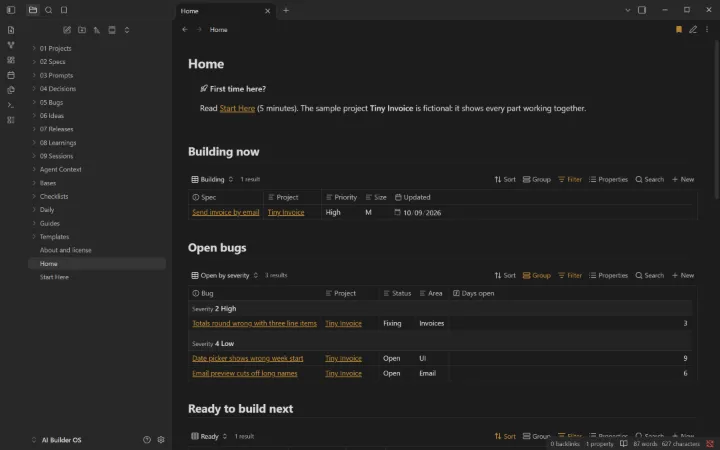This screenshot has width=720, height=450.
Task: Click Sort in Building now toolbar
Action: pyautogui.click(x=505, y=179)
